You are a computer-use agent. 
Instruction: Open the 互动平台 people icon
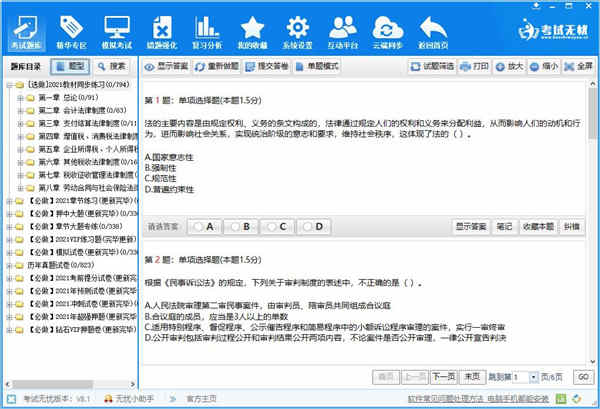[x=343, y=33]
